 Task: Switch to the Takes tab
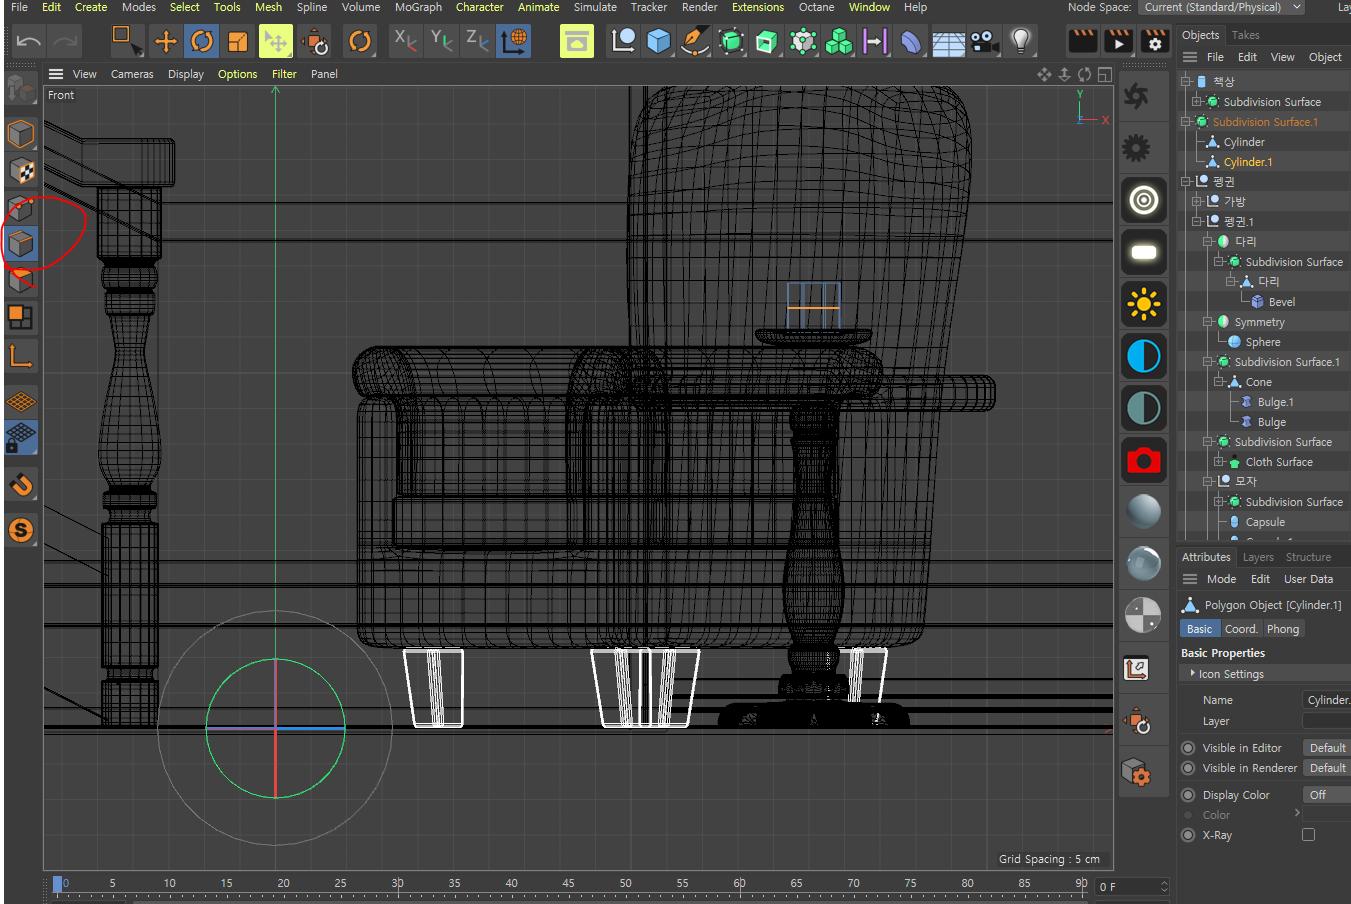(x=1245, y=35)
